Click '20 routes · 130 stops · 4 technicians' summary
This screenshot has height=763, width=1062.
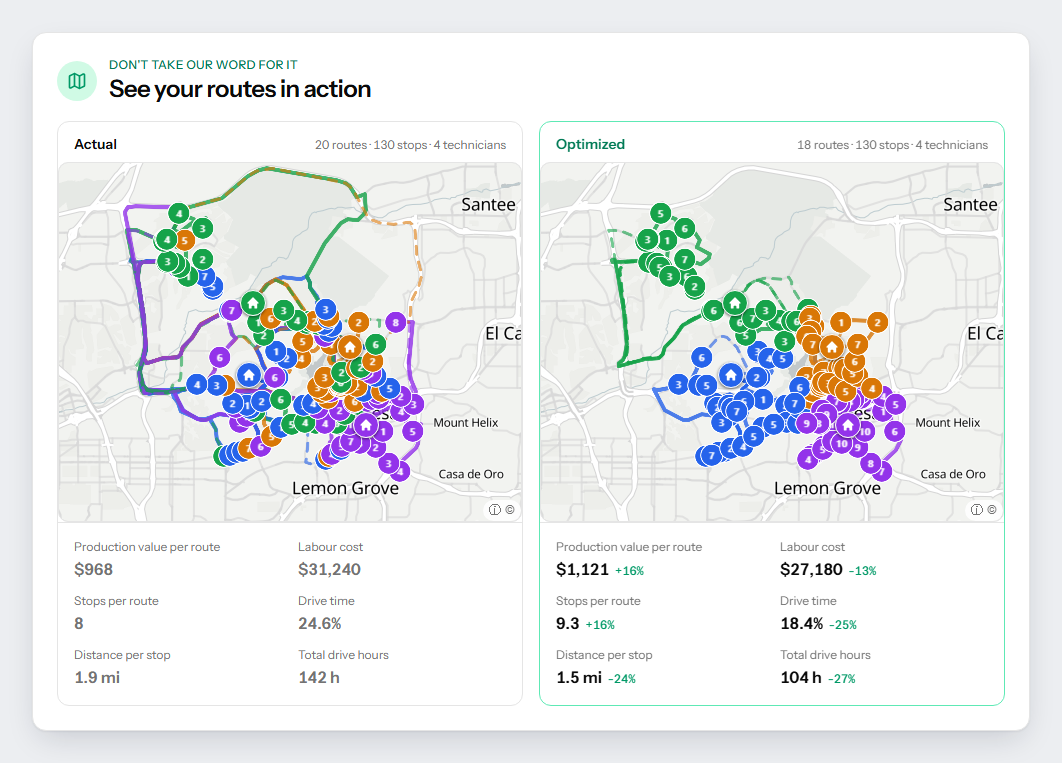[410, 145]
